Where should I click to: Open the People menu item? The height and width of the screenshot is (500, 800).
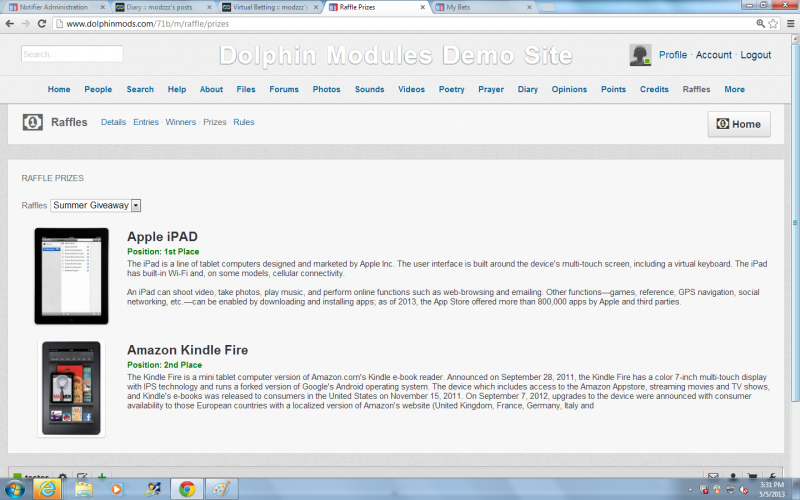click(x=98, y=89)
